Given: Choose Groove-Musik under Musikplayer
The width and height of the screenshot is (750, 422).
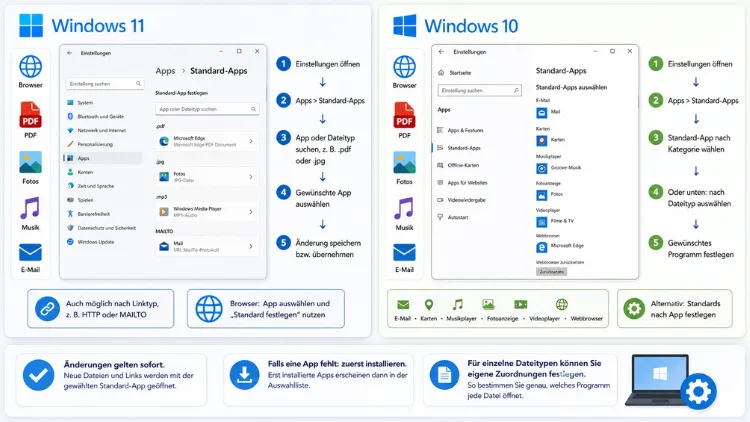Looking at the screenshot, I should [559, 168].
